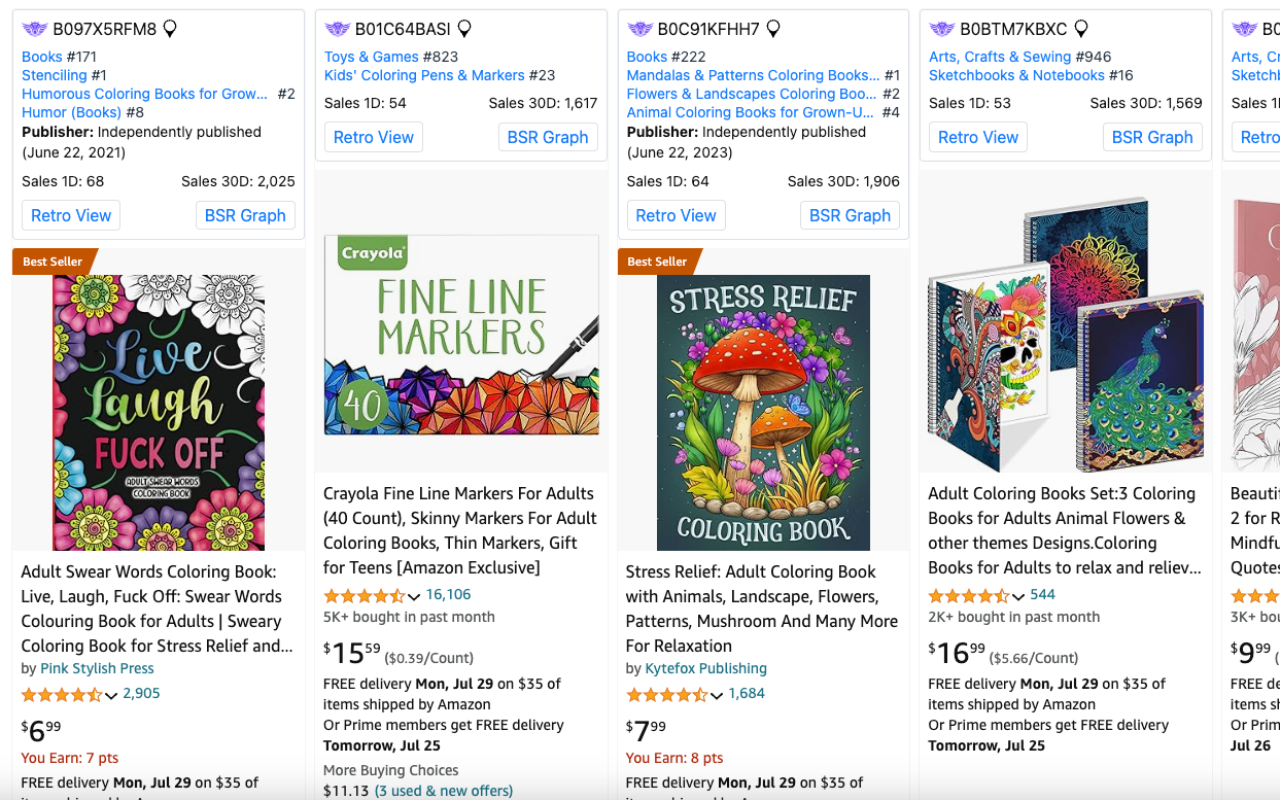Click the lightbulb icon next to B097X5RFM8
This screenshot has width=1280, height=800.
(x=170, y=29)
